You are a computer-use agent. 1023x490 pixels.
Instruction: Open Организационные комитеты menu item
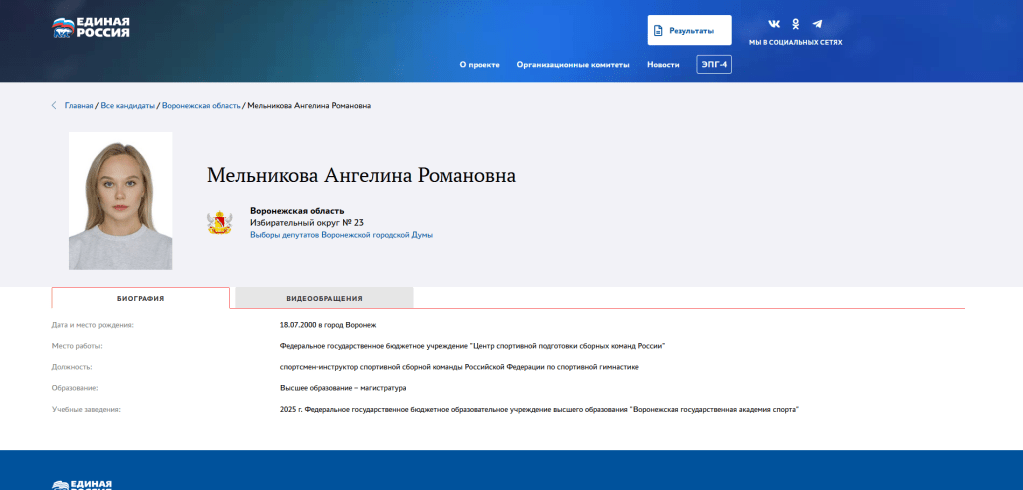click(x=573, y=64)
